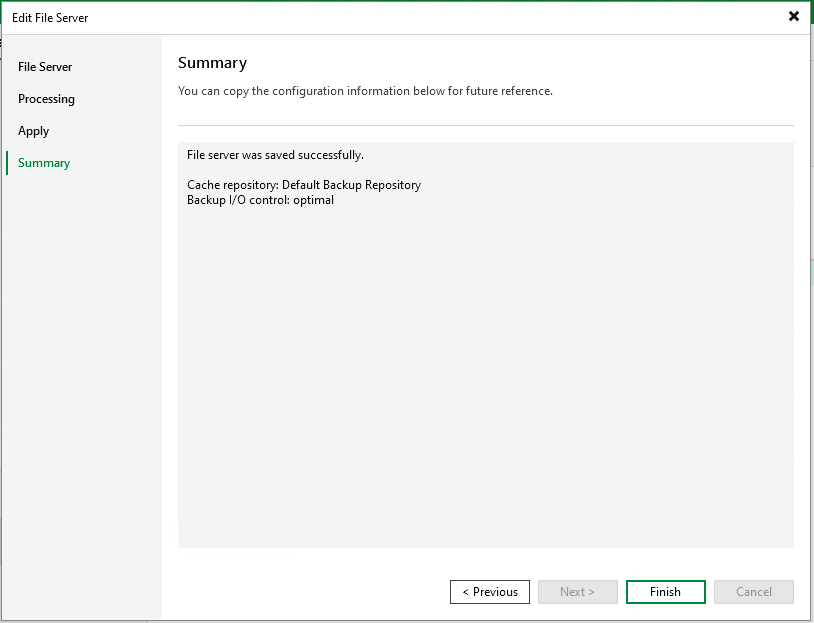The width and height of the screenshot is (814, 623).
Task: Click the greyed-out Cancel button
Action: pos(753,592)
